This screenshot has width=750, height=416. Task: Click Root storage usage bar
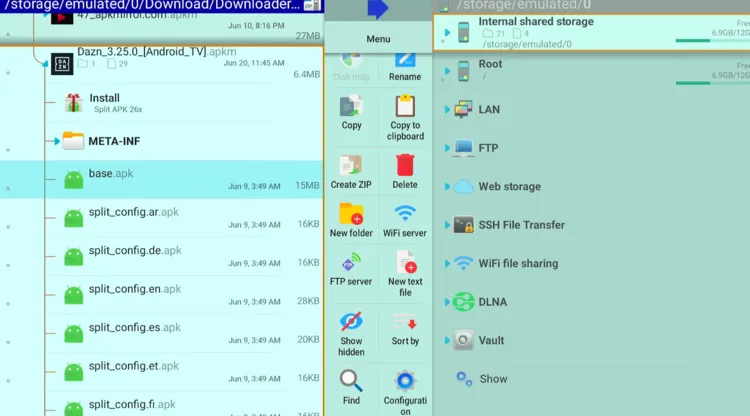tap(713, 83)
